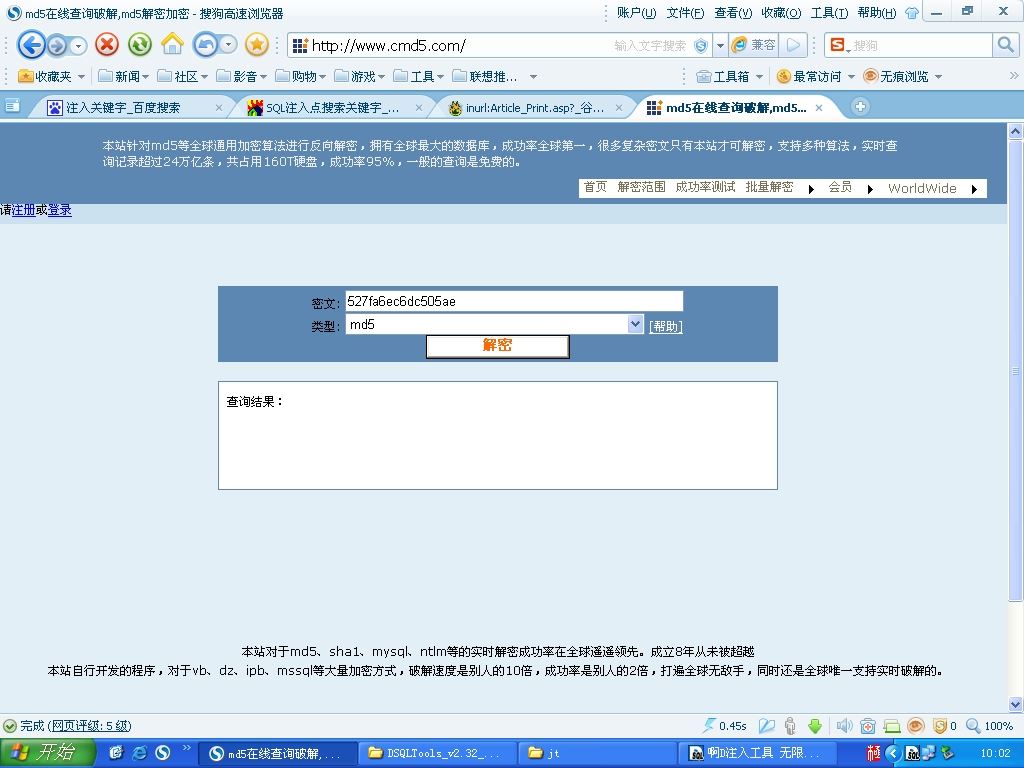Viewport: 1024px width, 768px height.
Task: Switch to the 啊D注入工具 taskbar window
Action: [758, 753]
